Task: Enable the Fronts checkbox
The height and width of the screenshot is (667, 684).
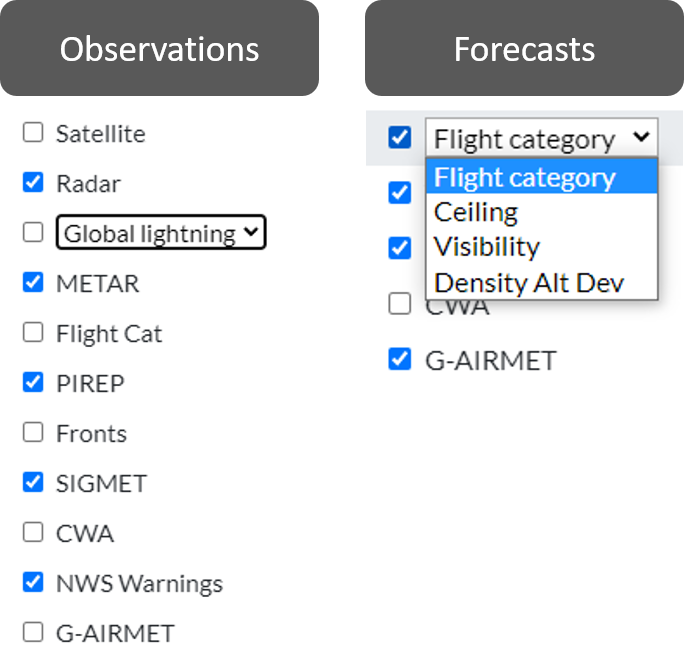Action: (x=34, y=433)
